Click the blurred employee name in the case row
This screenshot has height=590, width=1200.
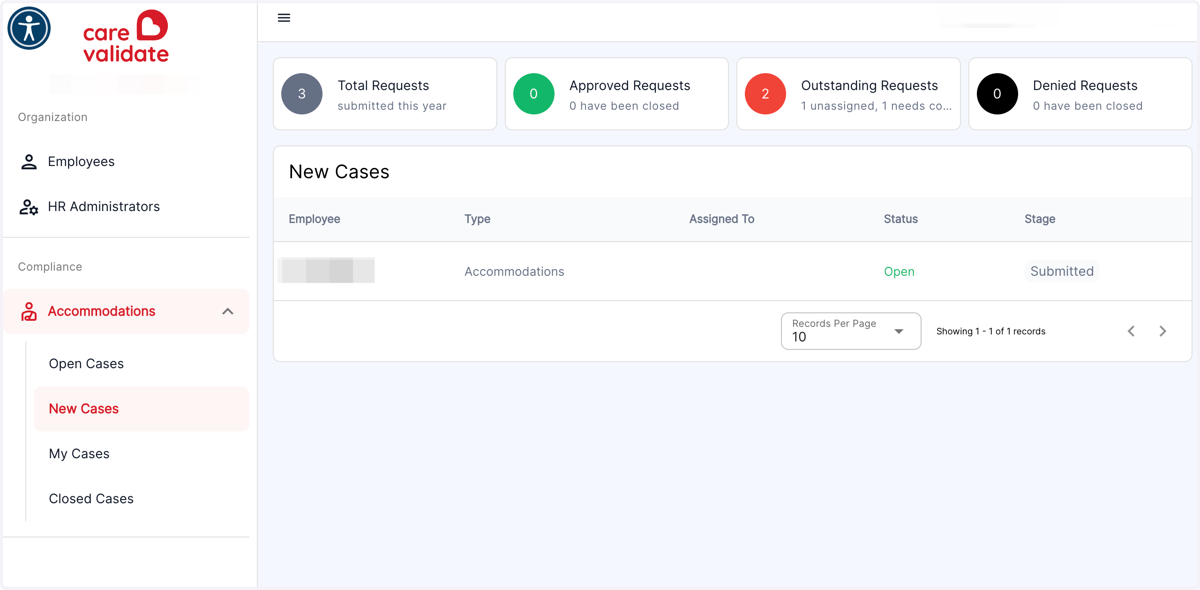click(327, 270)
